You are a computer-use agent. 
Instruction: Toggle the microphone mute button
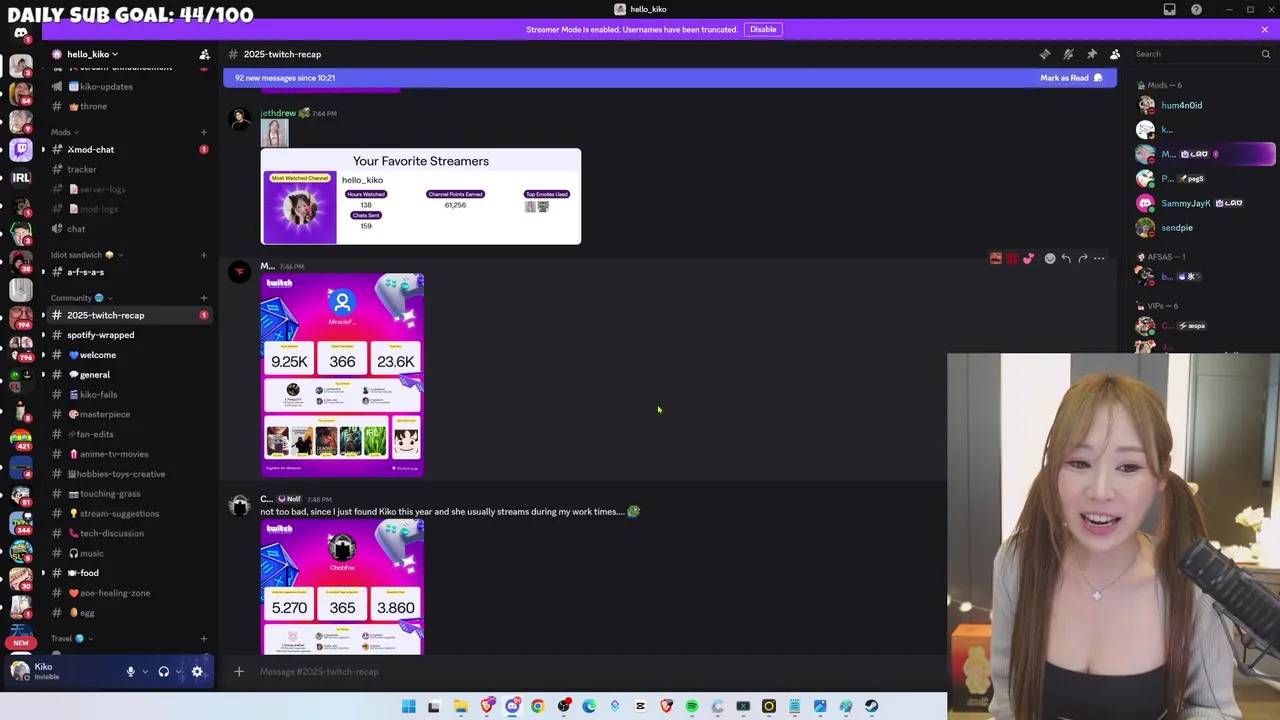point(130,672)
